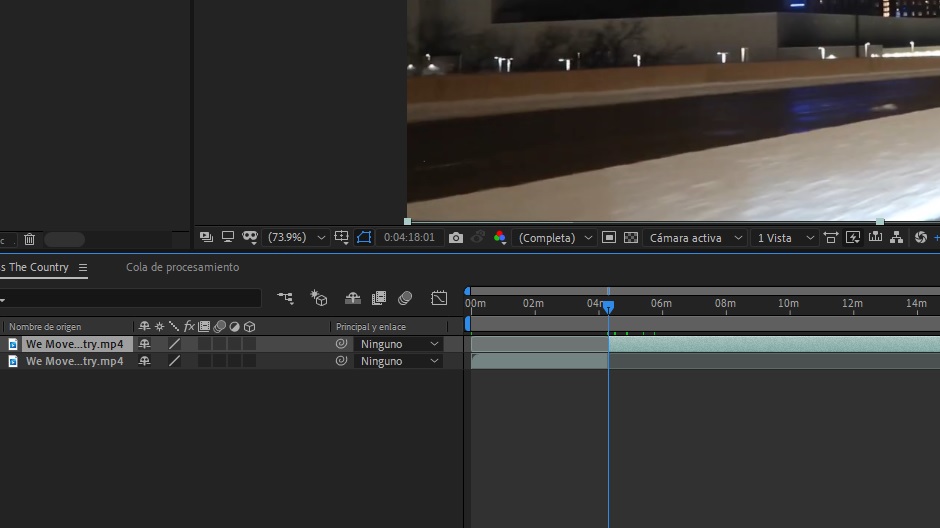Click the fx effects column header icon

[189, 327]
